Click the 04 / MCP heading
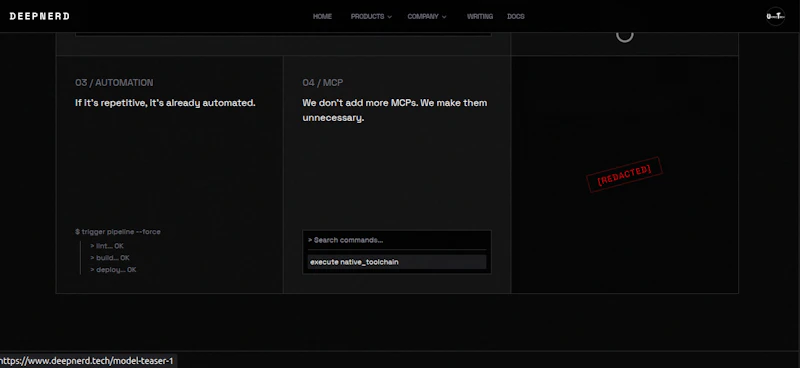 point(322,83)
